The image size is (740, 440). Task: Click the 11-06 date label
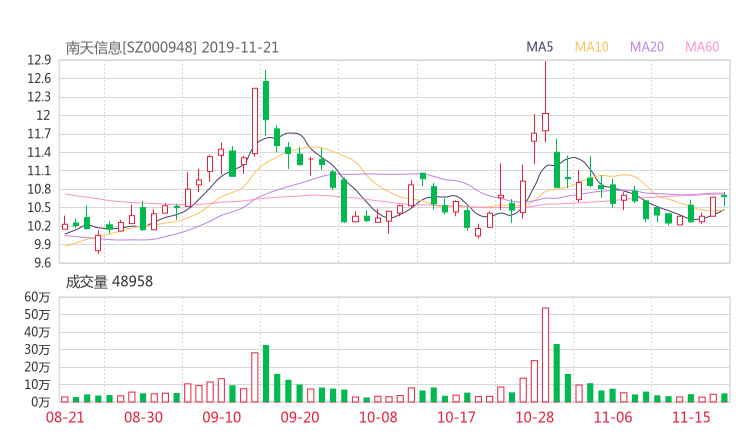click(613, 417)
